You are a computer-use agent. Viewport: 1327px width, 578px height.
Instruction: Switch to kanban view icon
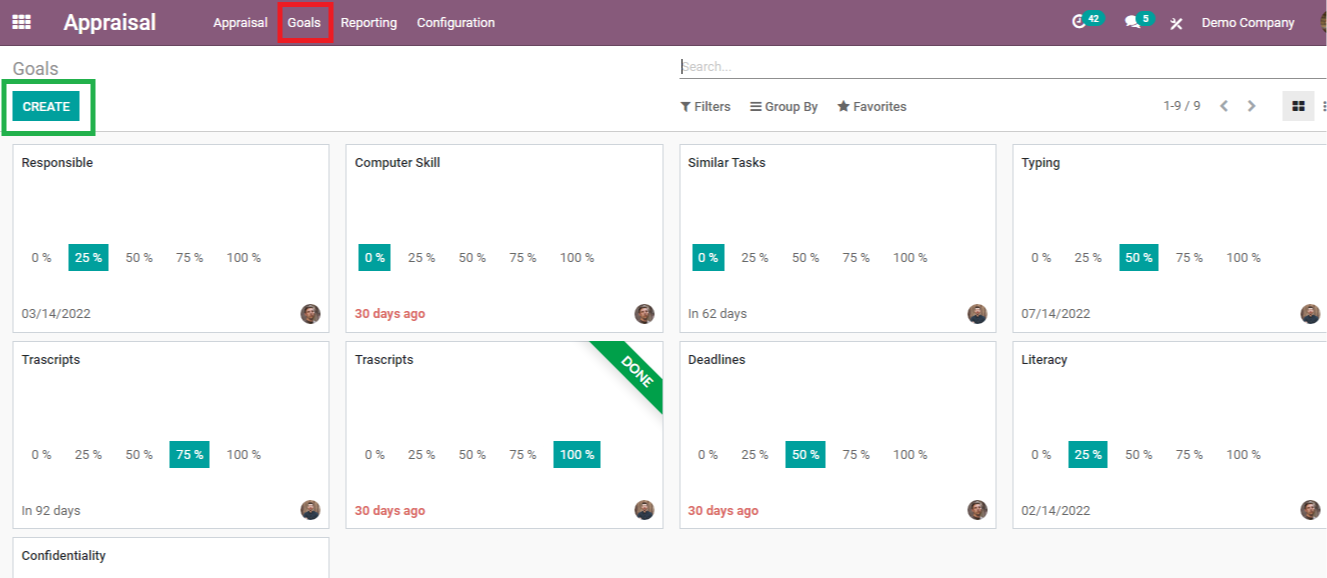point(1298,106)
